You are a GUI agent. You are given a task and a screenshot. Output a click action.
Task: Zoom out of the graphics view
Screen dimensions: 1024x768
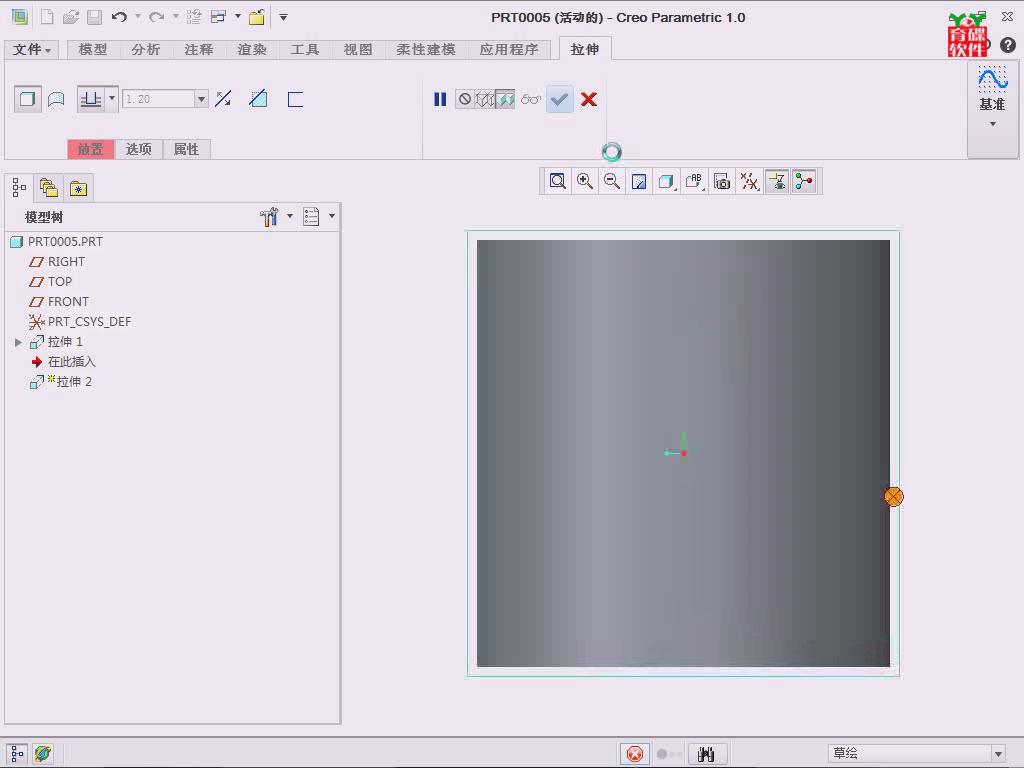pos(612,181)
